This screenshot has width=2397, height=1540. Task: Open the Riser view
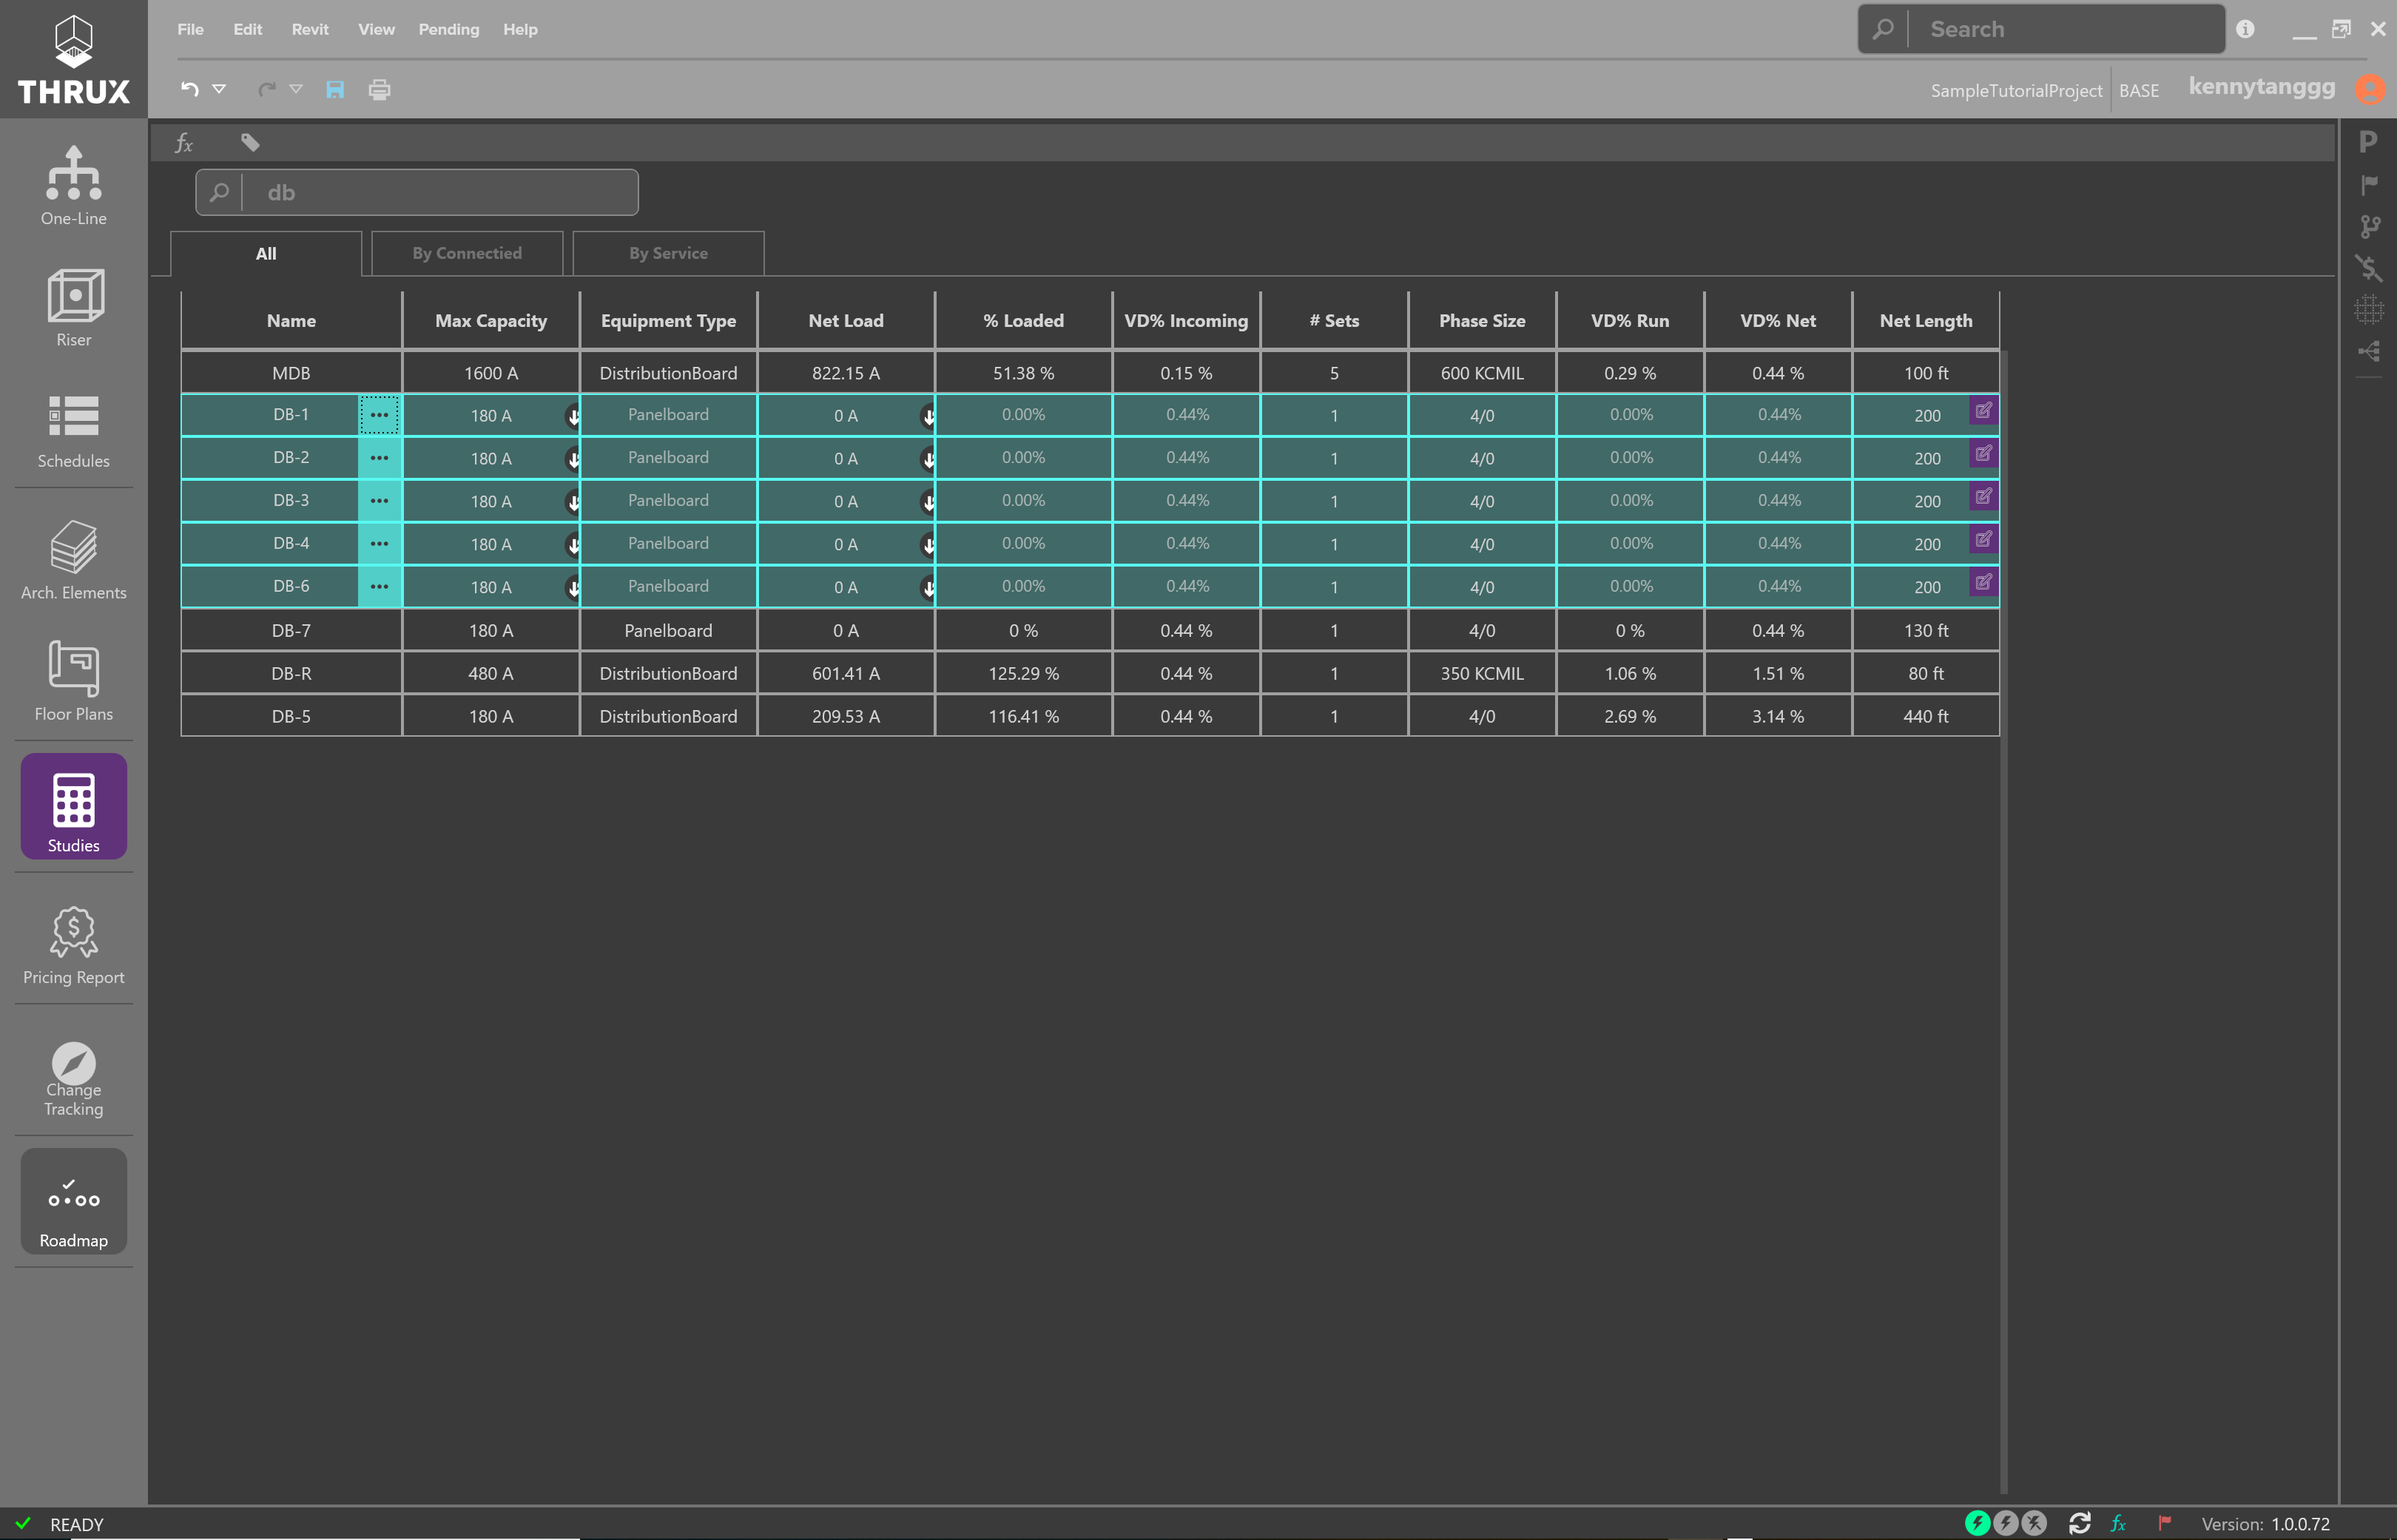[73, 308]
